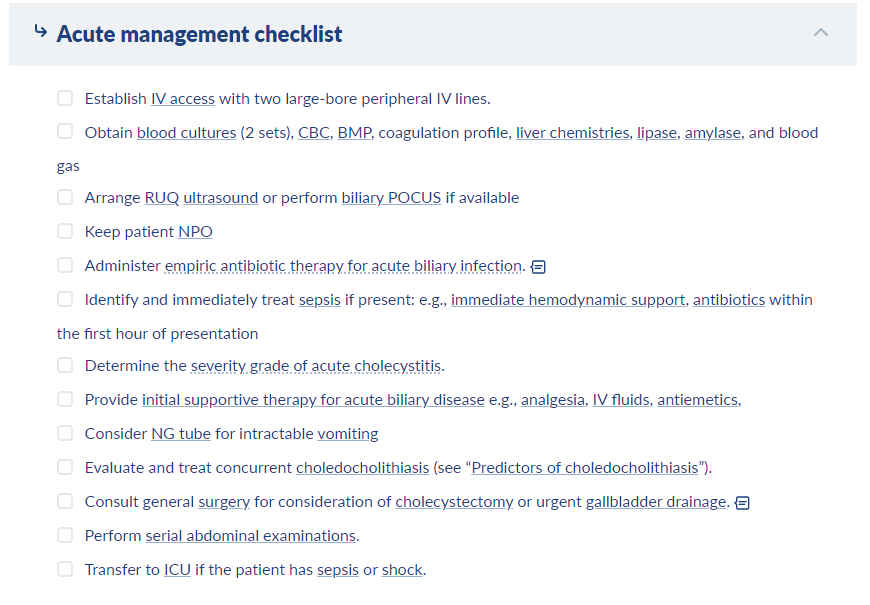Check the Consider NG tube checkbox
Image resolution: width=870 pixels, height=605 pixels.
tap(65, 433)
